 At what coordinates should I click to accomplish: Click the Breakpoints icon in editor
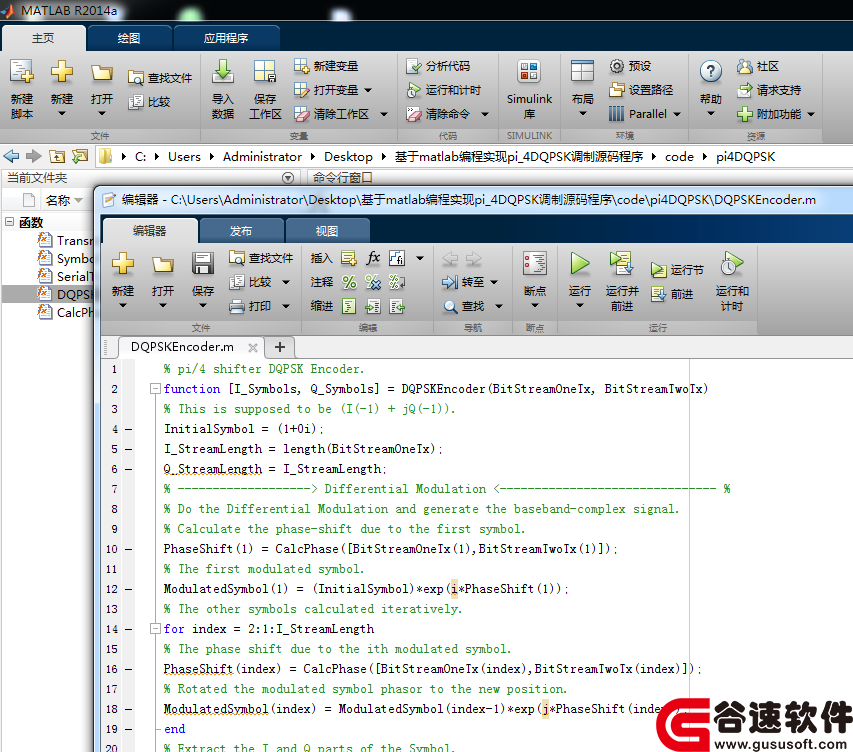[x=535, y=264]
